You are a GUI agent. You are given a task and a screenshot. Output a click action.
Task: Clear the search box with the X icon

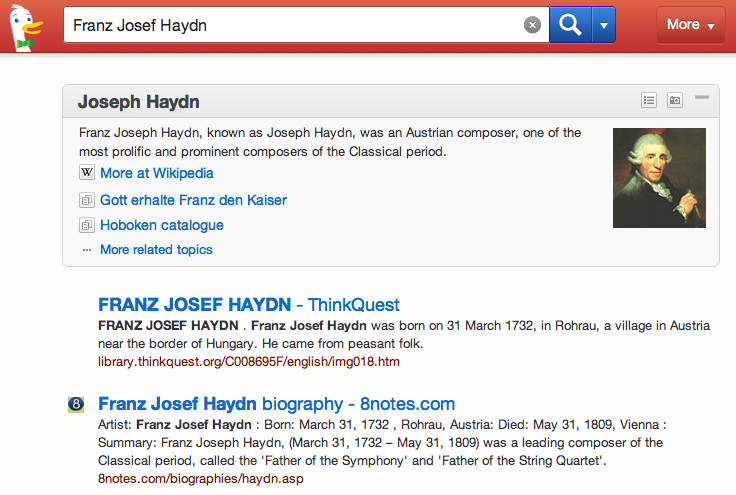(532, 25)
